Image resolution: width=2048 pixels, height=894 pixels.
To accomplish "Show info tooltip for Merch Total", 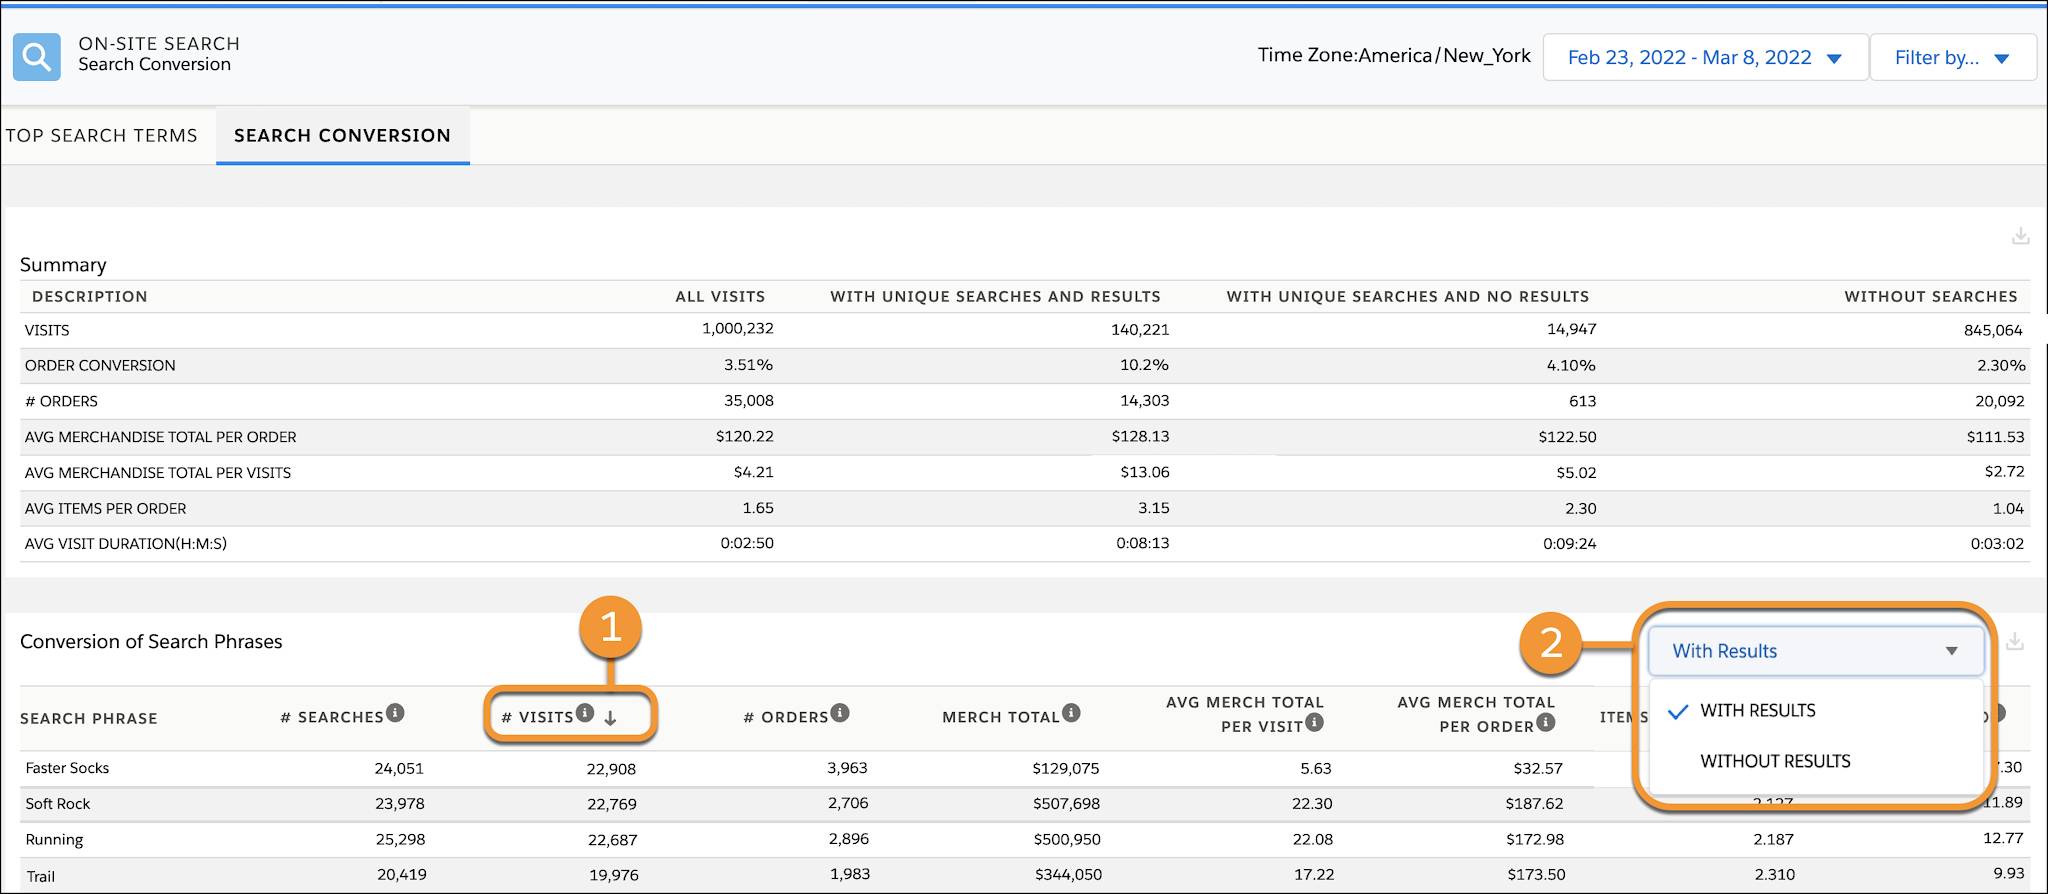I will pos(1071,713).
